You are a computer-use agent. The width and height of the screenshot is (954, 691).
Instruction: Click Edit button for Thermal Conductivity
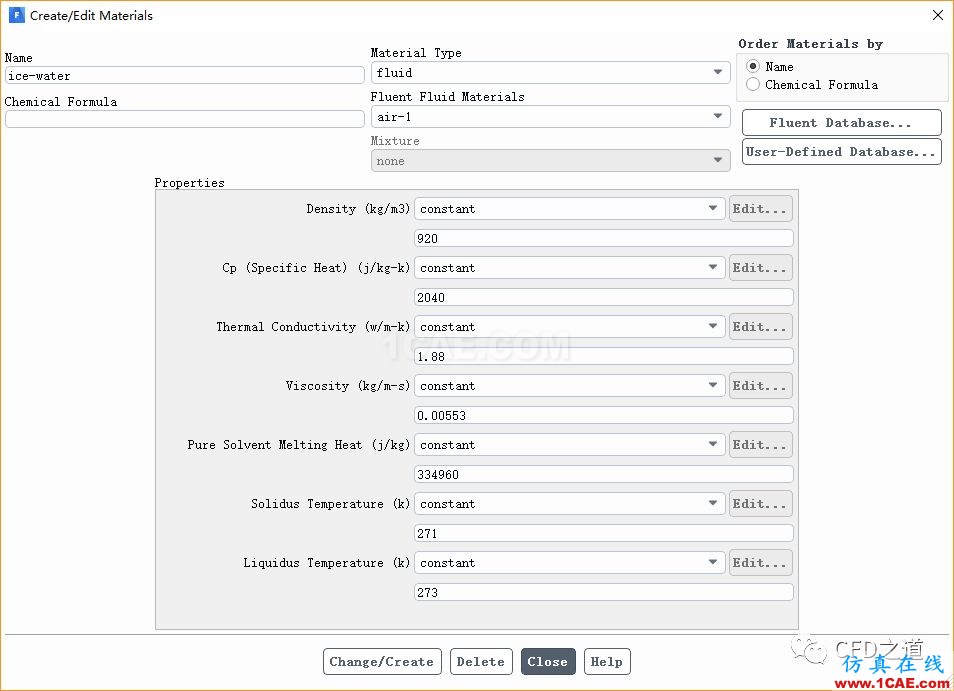pos(761,327)
